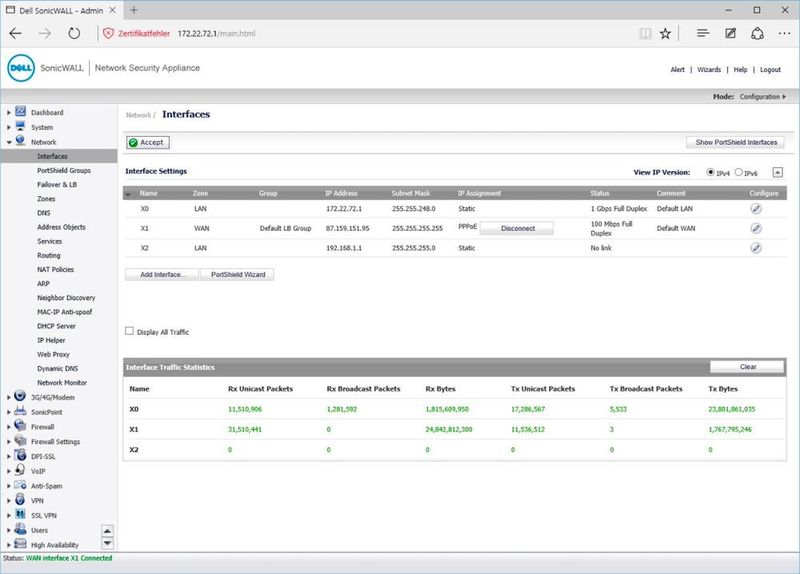Expand the VPN node arrow

tap(9, 501)
